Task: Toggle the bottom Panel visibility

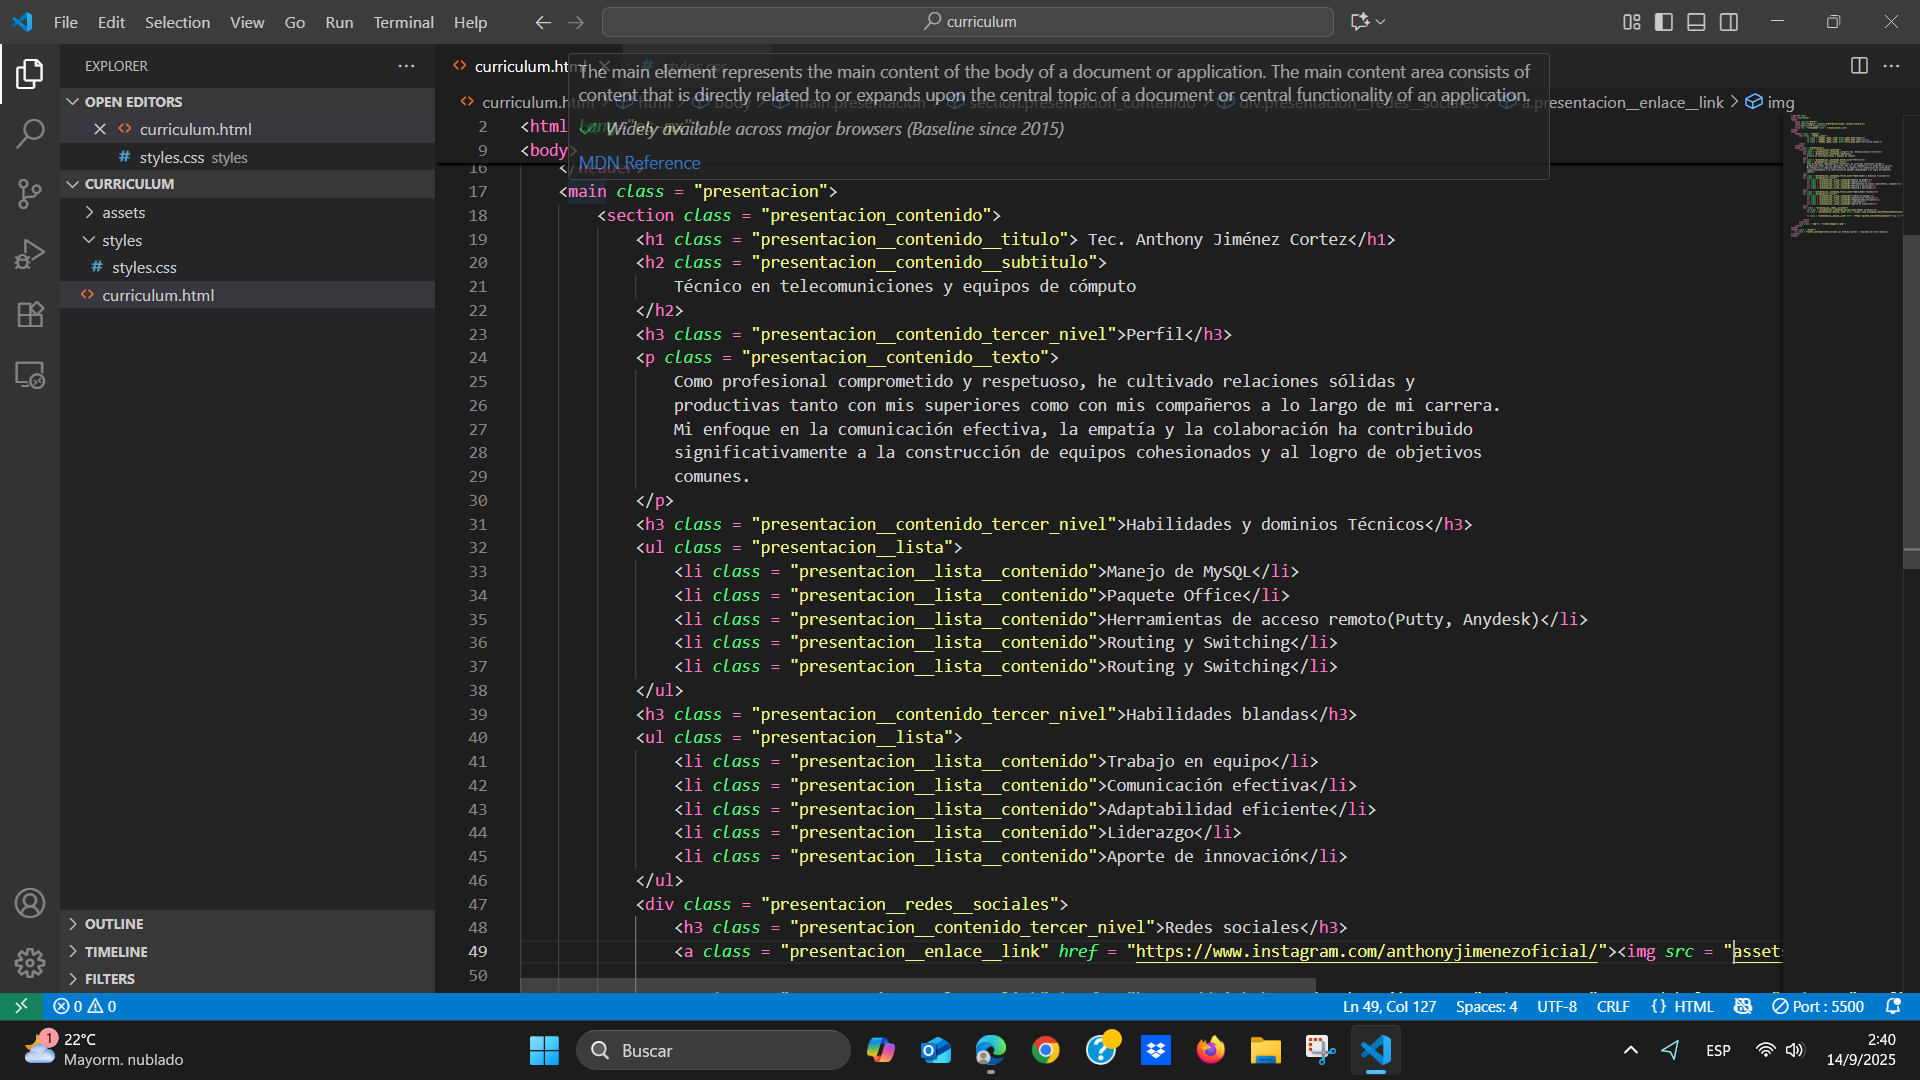Action: pos(1696,22)
